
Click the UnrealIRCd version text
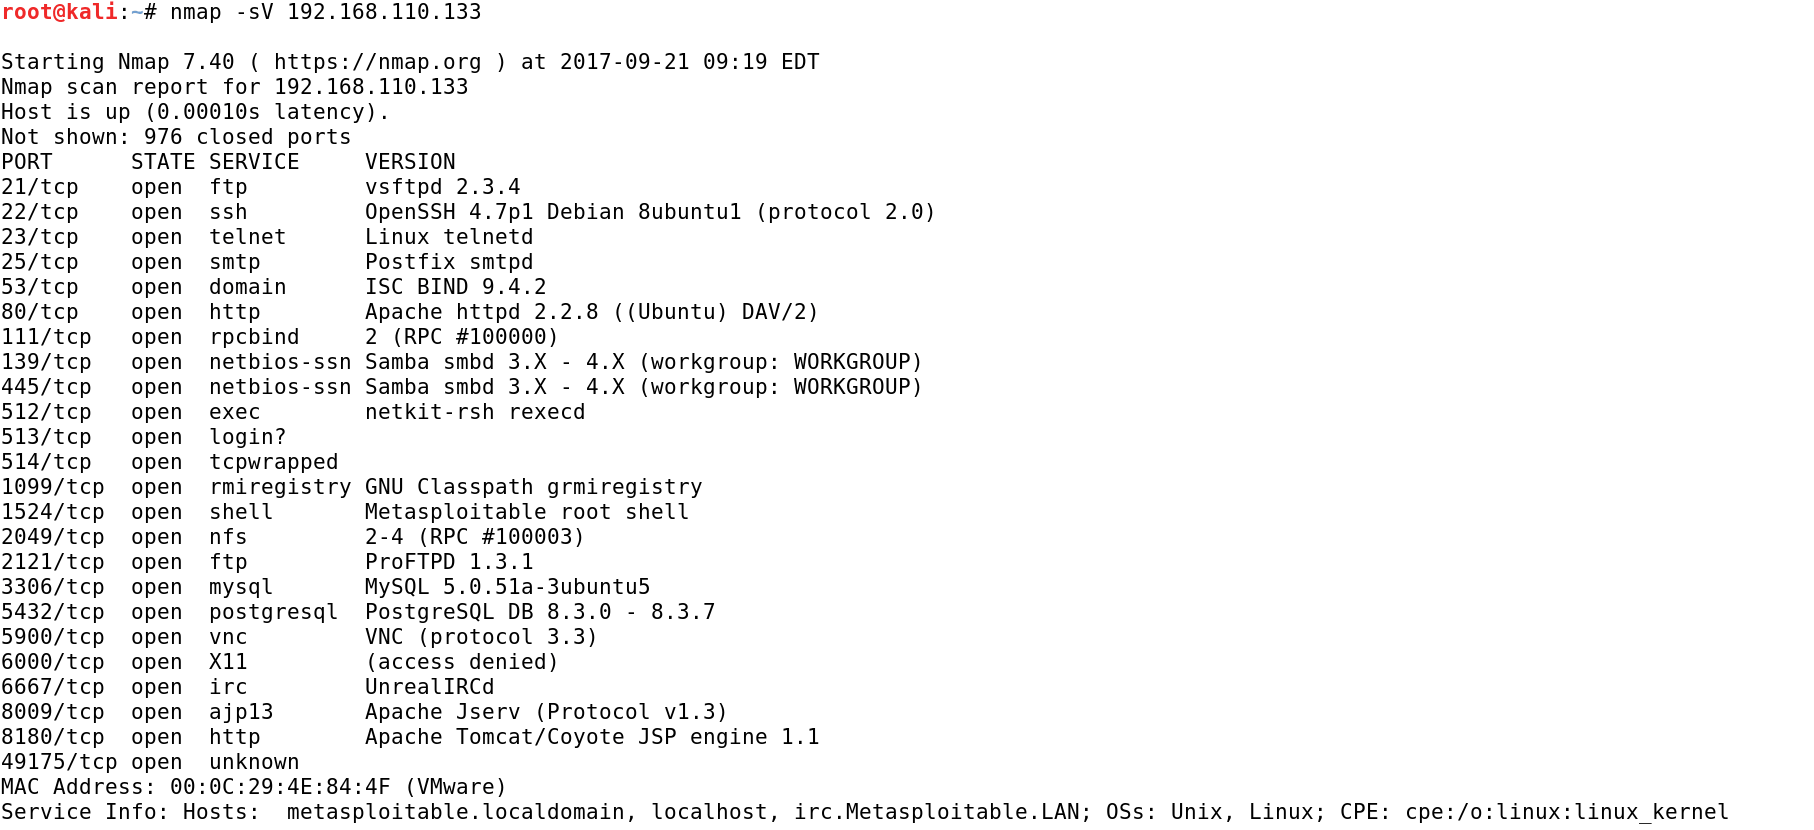[429, 687]
